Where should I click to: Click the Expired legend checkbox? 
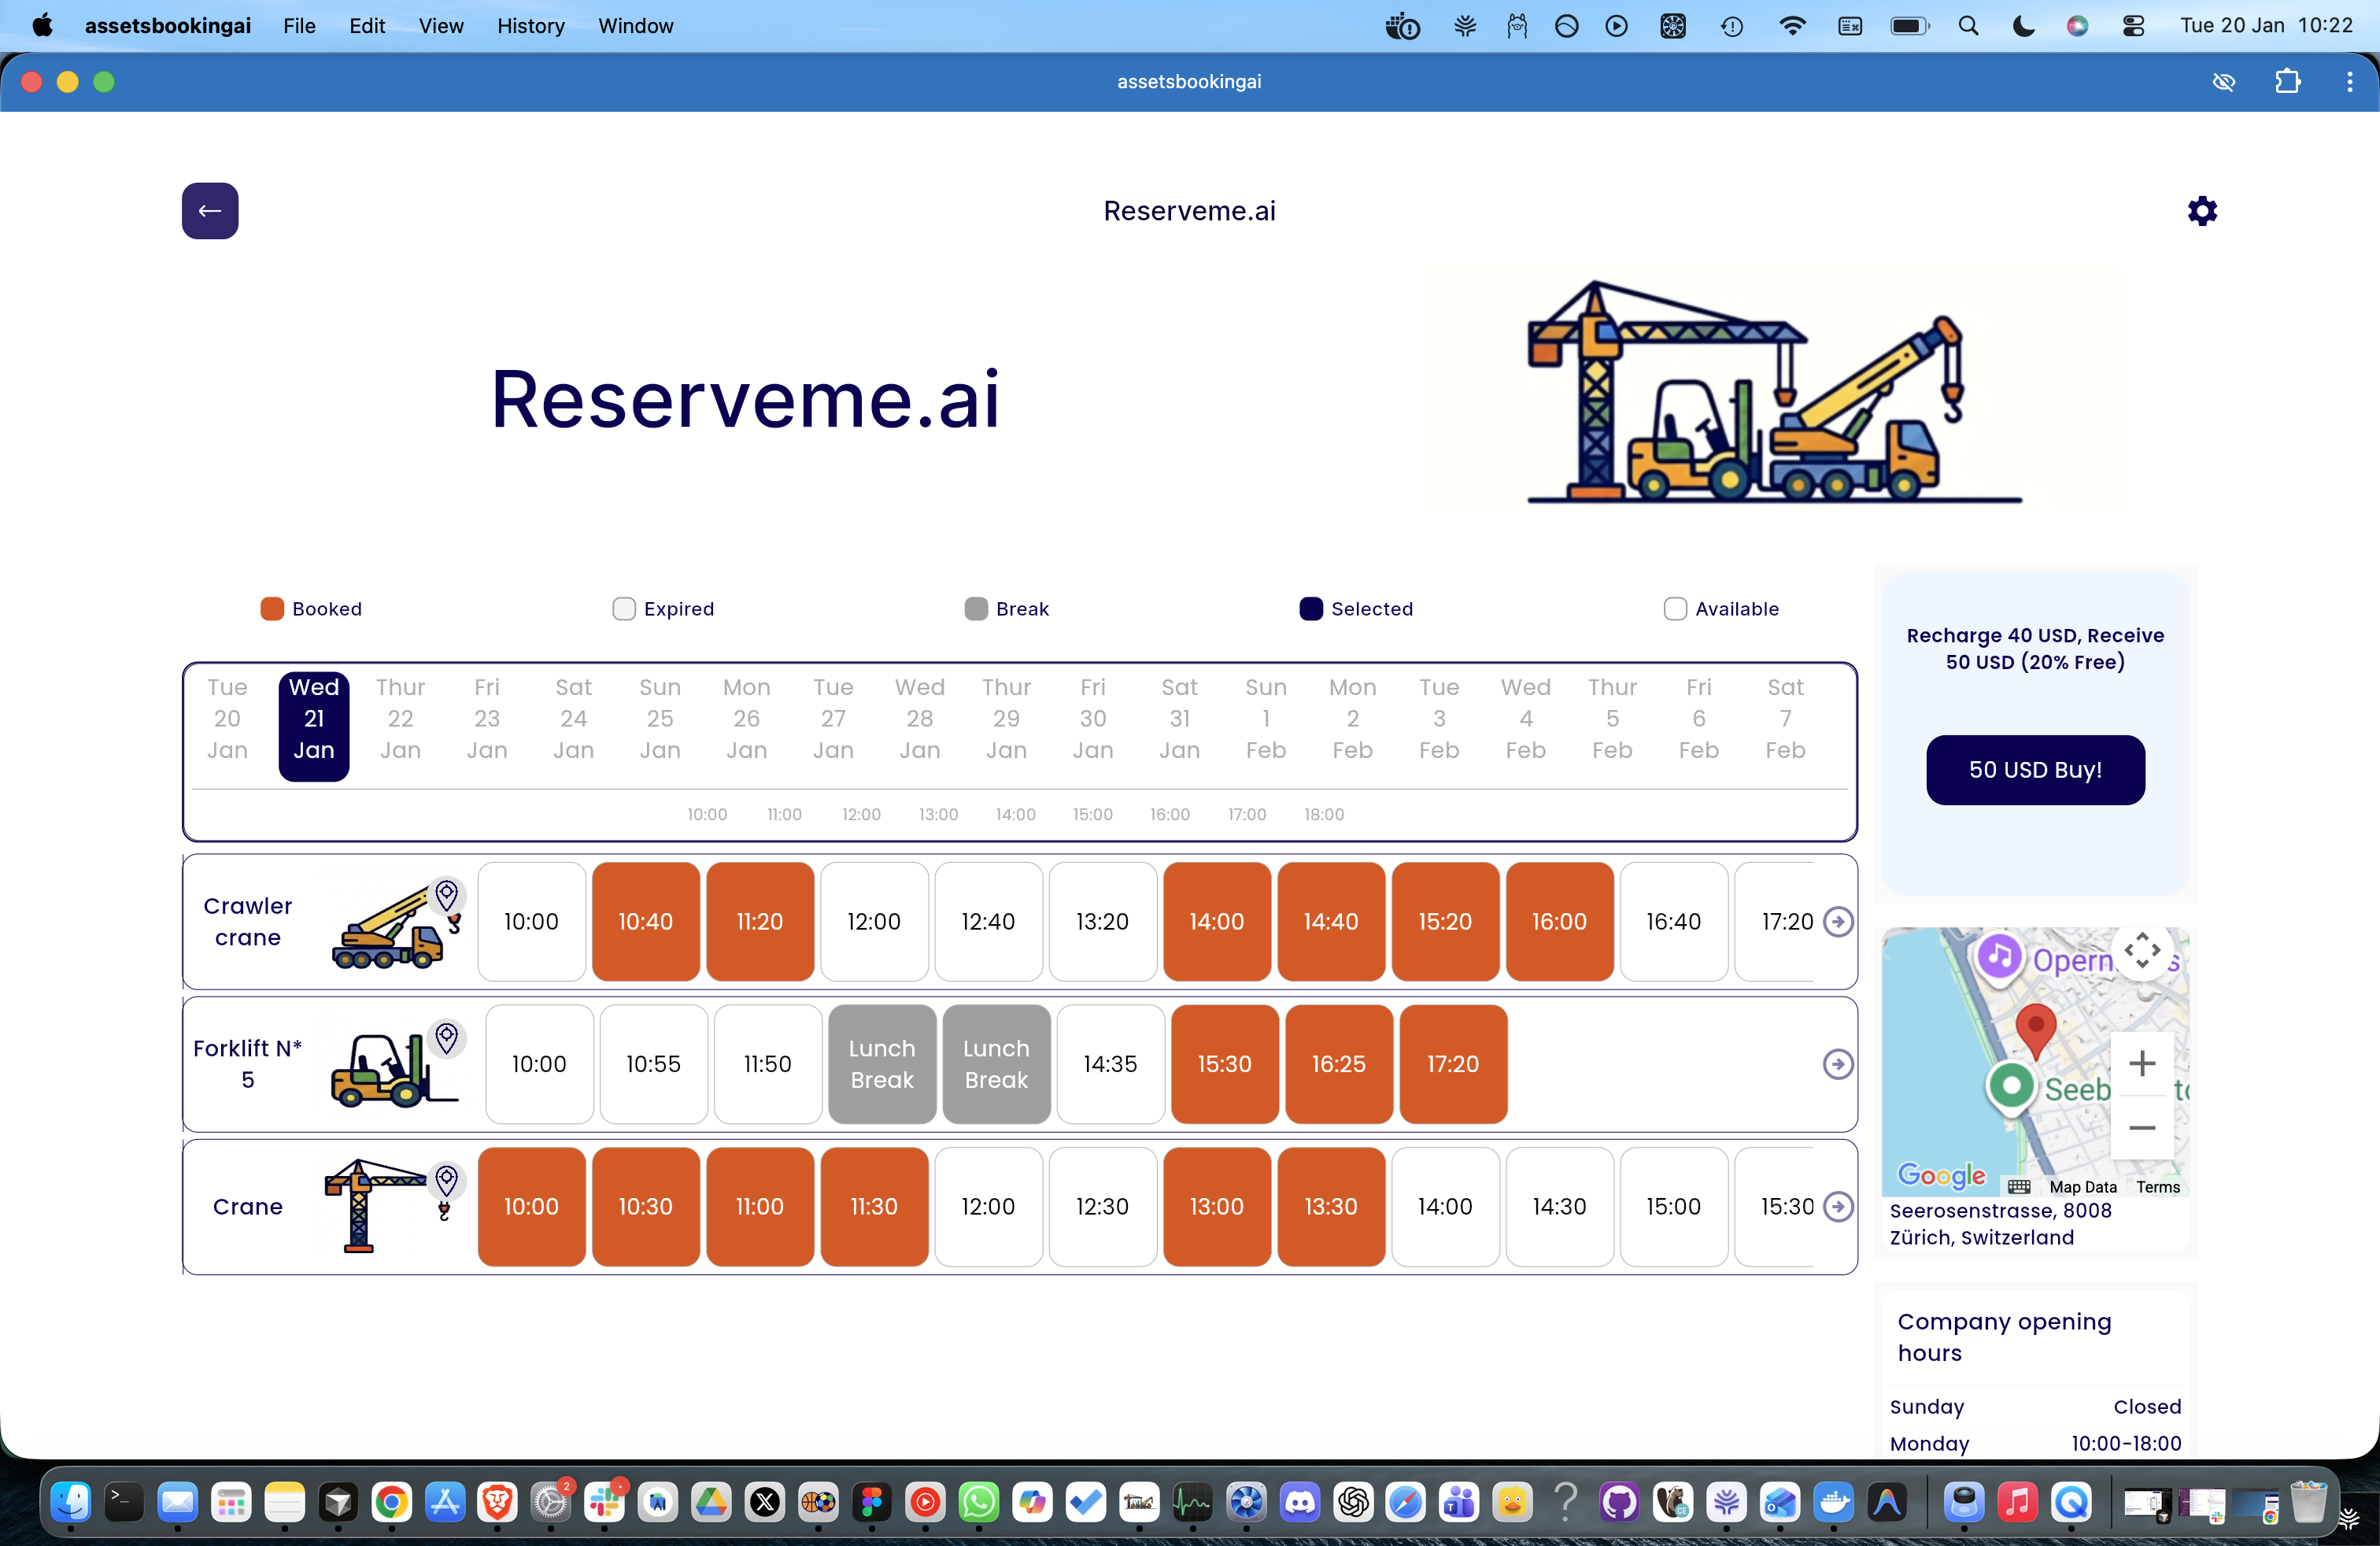[623, 609]
